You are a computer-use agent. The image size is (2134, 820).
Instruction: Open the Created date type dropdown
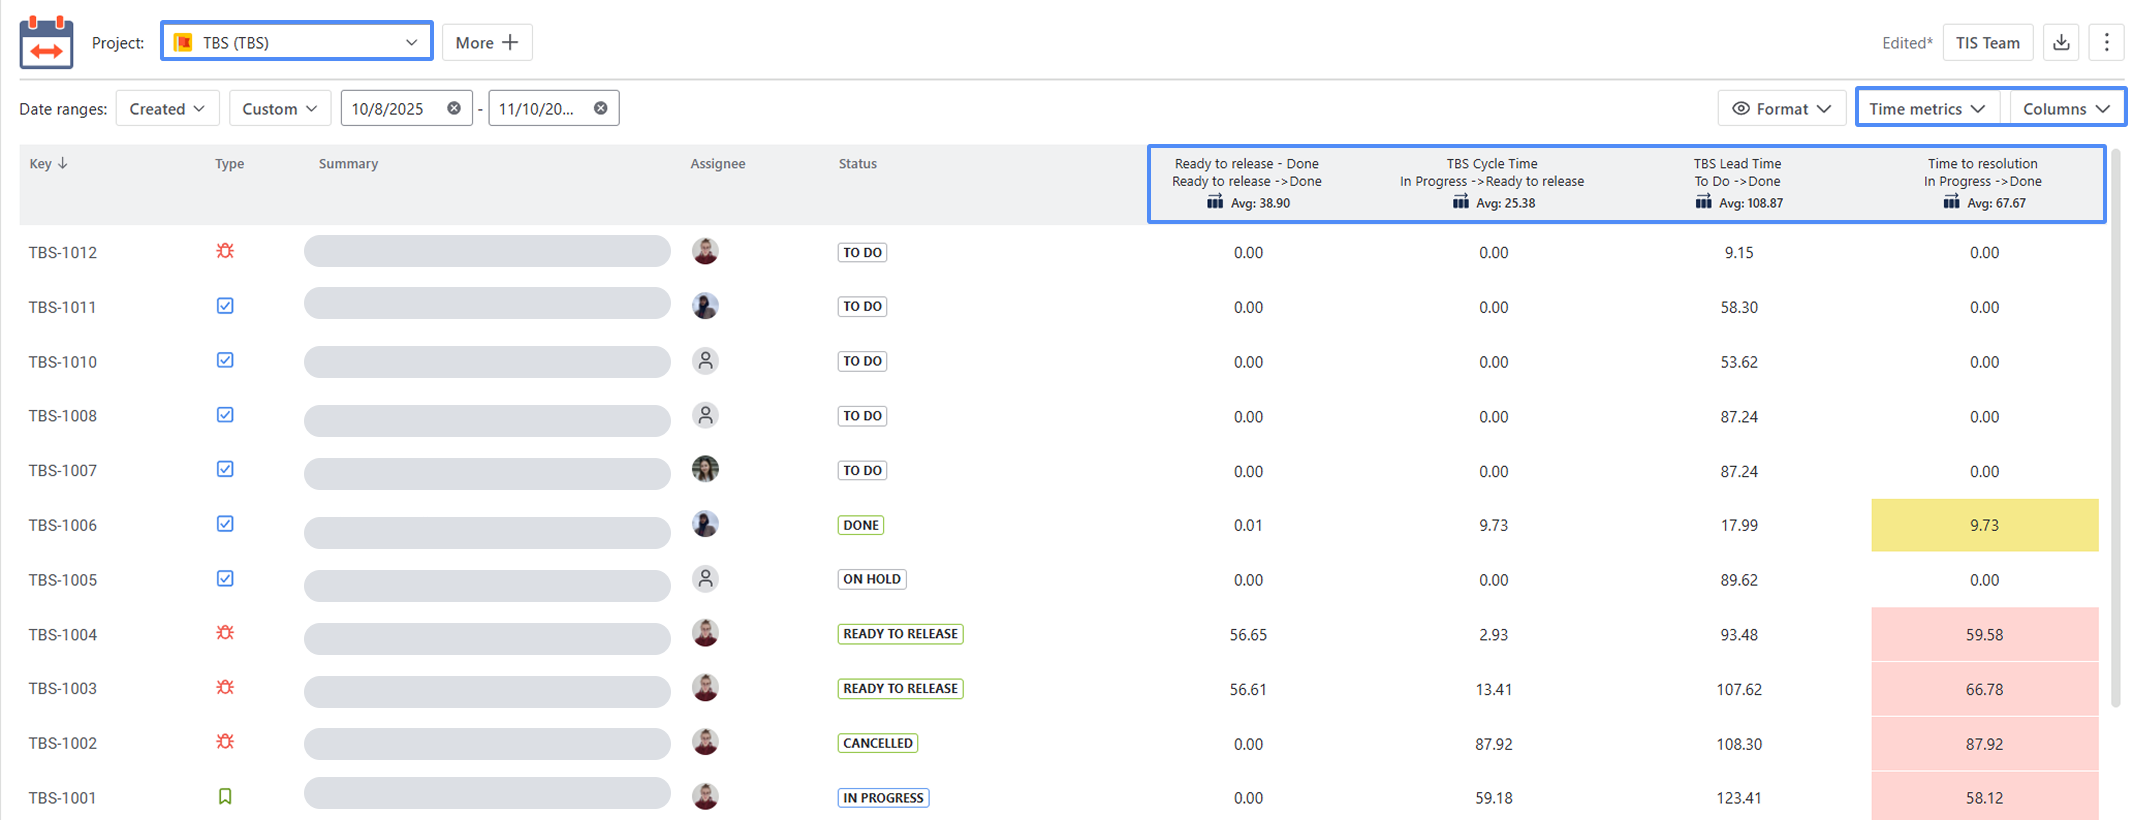click(167, 108)
